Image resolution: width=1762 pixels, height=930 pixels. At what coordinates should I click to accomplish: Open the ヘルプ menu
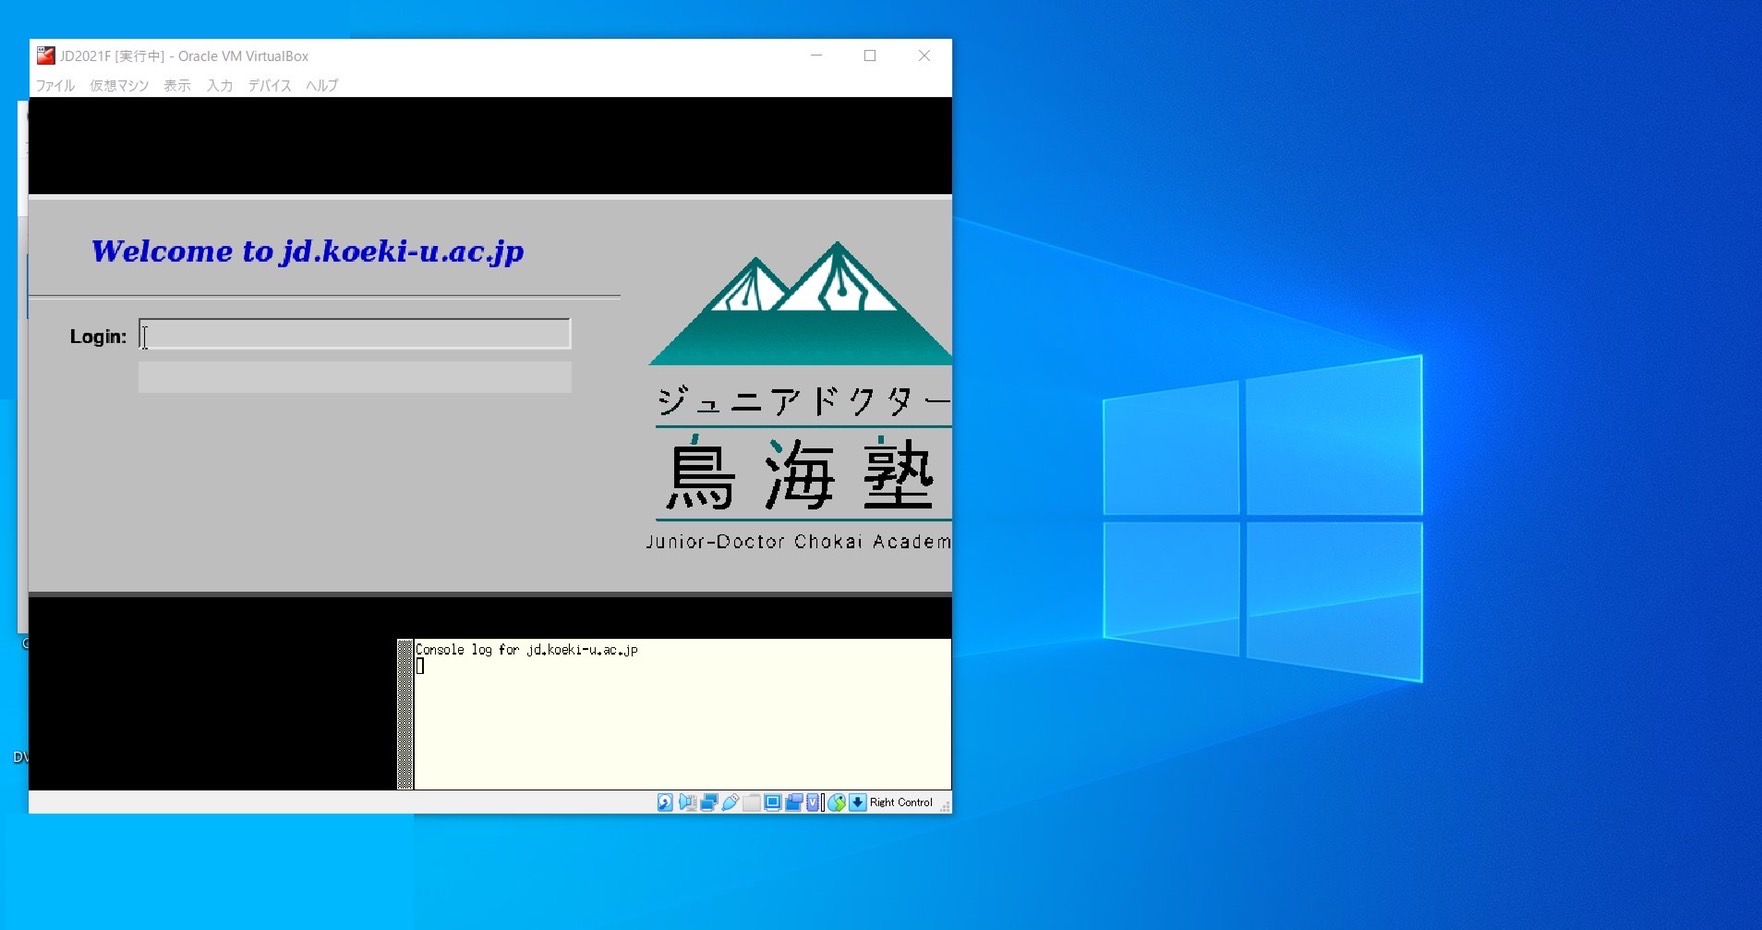[x=322, y=86]
